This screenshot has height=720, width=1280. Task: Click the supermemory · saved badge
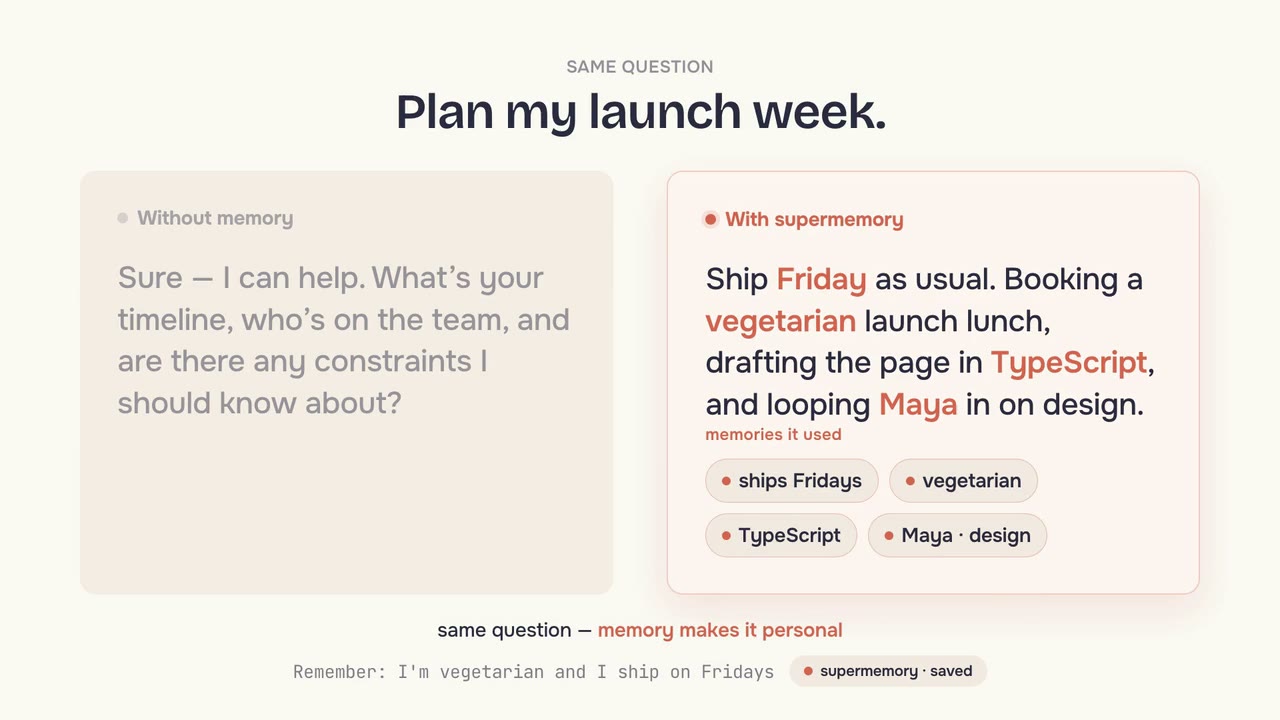coord(888,671)
